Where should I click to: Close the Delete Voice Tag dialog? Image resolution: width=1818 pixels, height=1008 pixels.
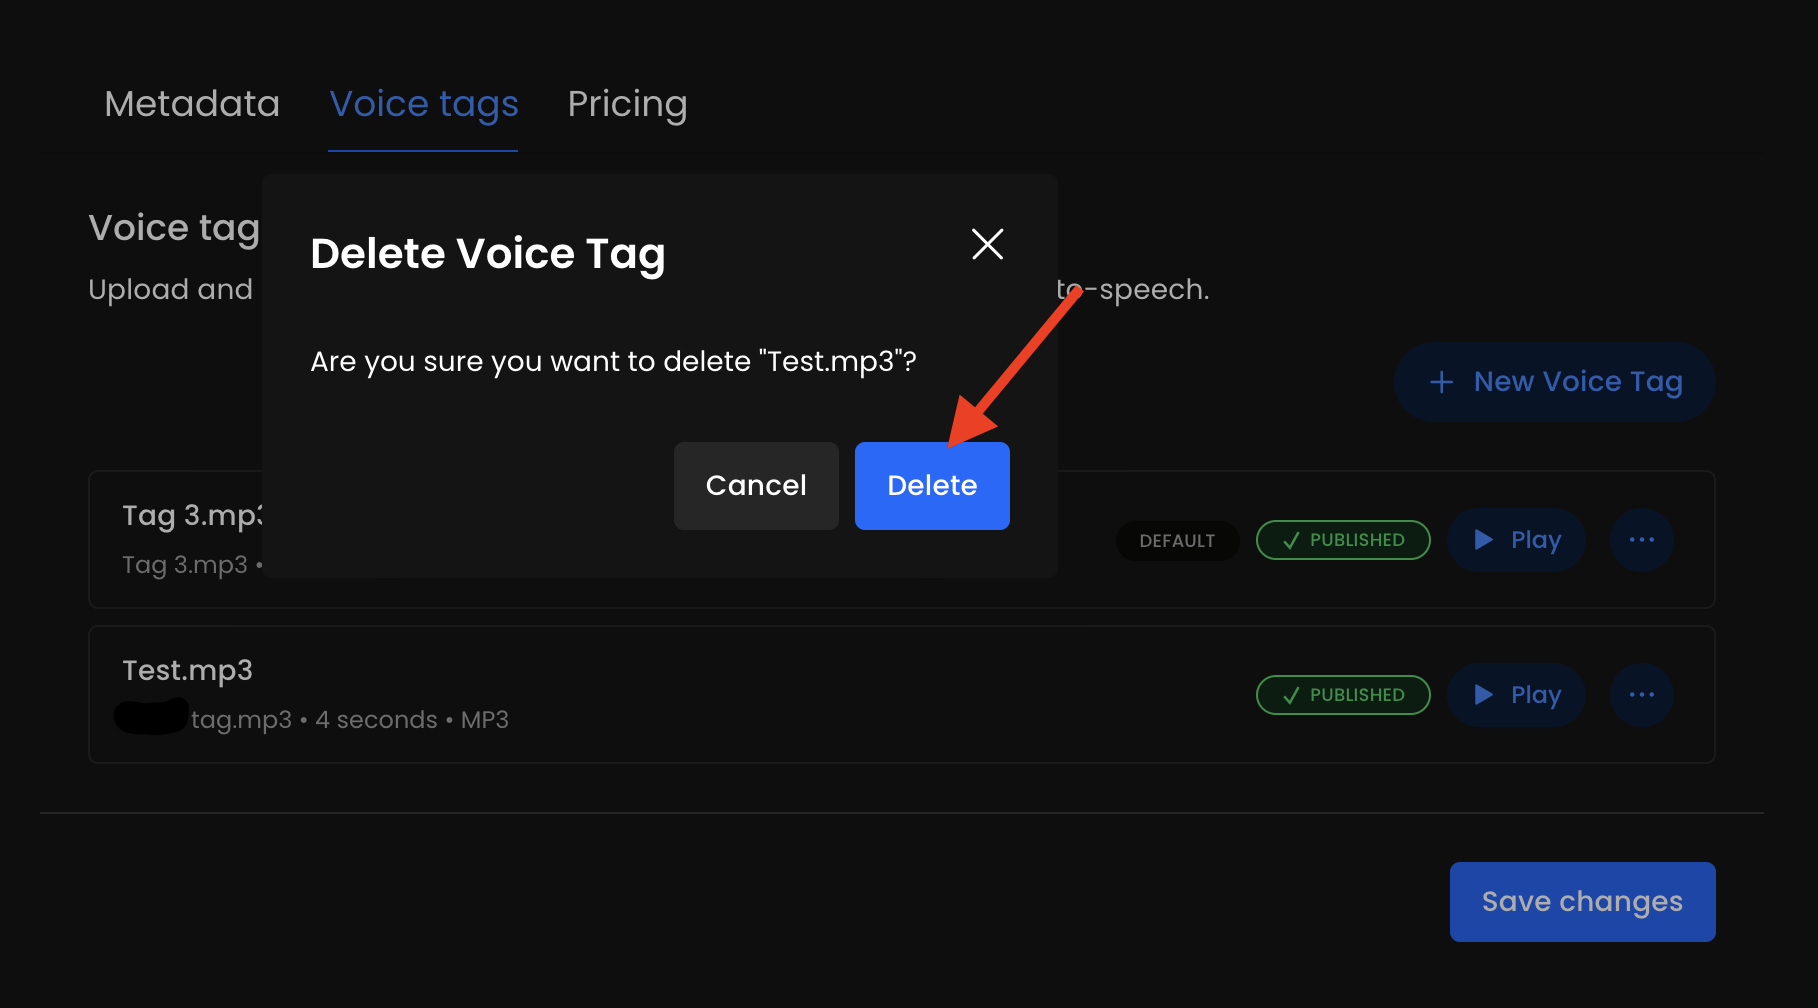point(987,244)
